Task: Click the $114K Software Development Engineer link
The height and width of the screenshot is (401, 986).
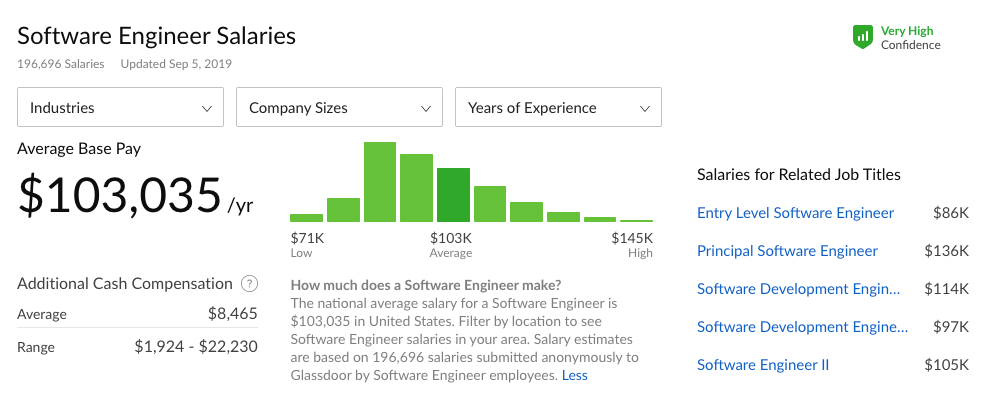Action: (x=799, y=289)
